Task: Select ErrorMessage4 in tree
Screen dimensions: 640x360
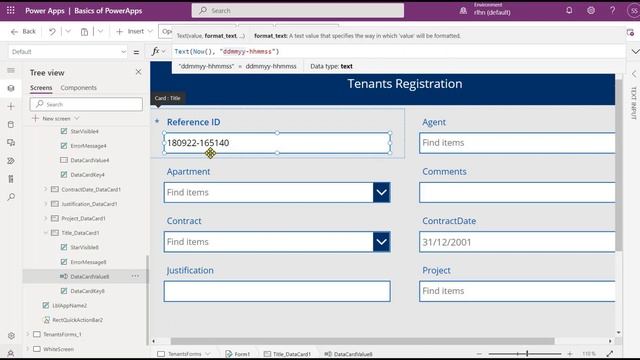Action: (88, 146)
